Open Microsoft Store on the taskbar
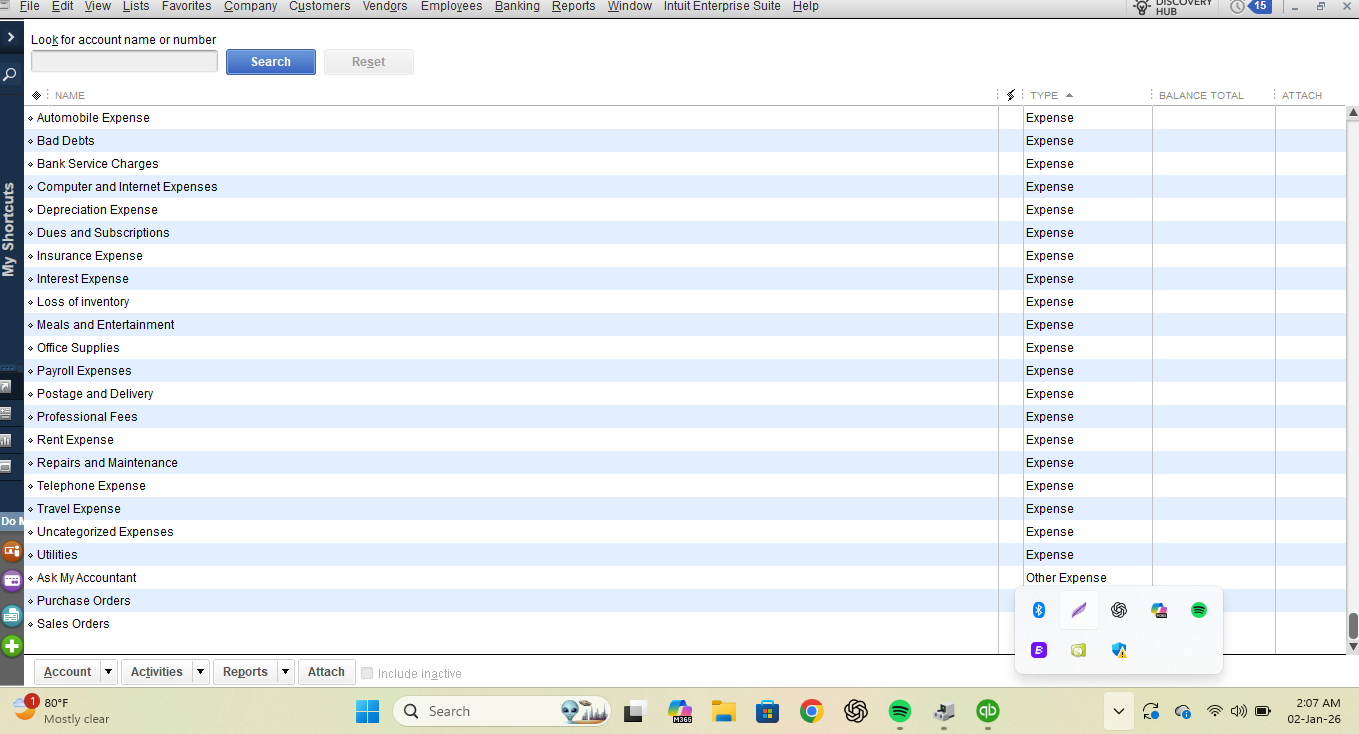Image resolution: width=1359 pixels, height=734 pixels. pos(768,711)
